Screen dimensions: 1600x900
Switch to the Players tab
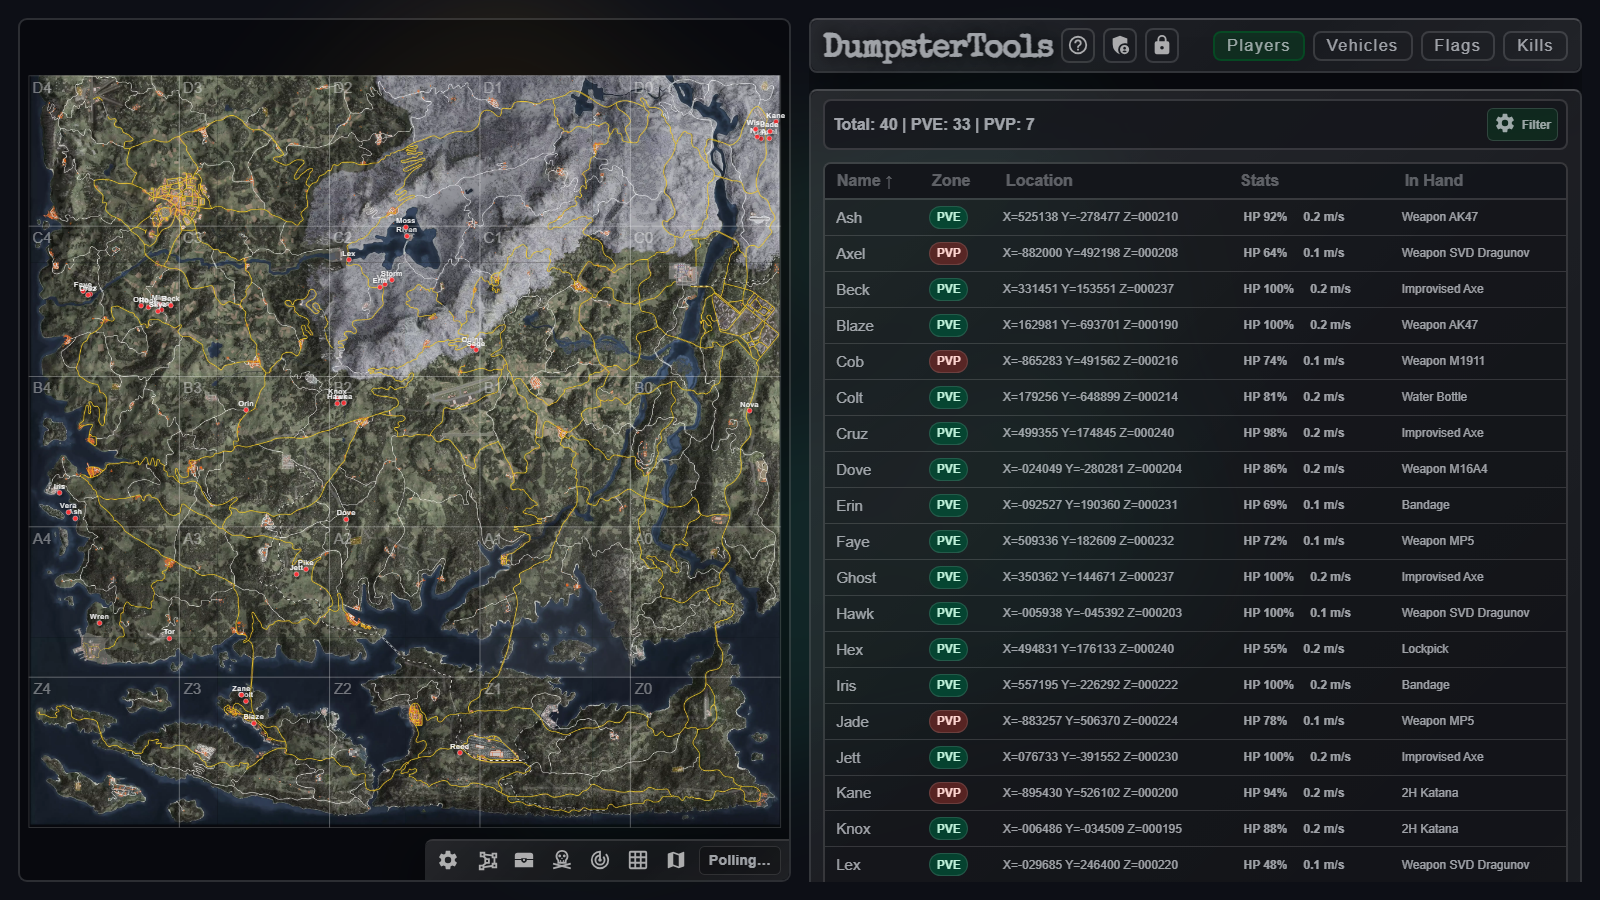(x=1258, y=45)
